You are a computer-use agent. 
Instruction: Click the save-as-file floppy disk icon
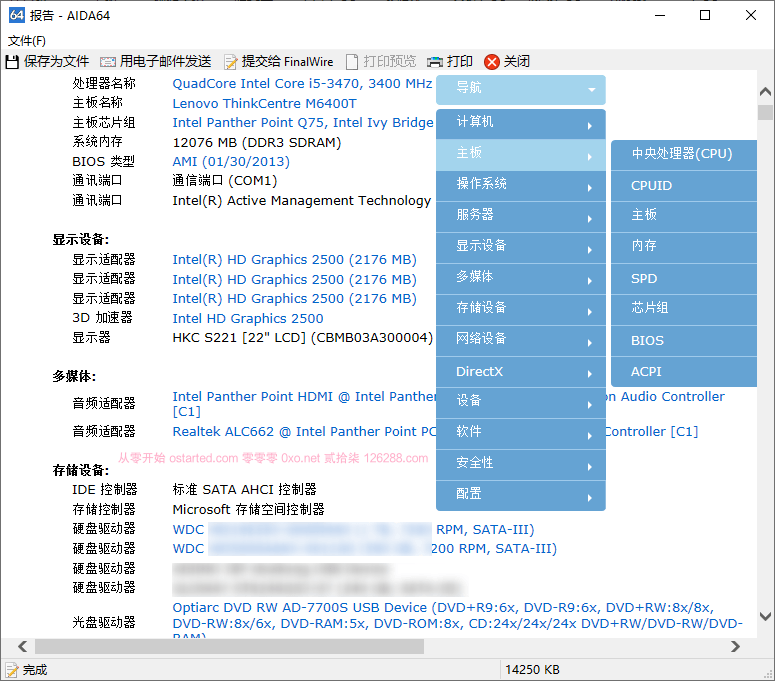pyautogui.click(x=12, y=62)
